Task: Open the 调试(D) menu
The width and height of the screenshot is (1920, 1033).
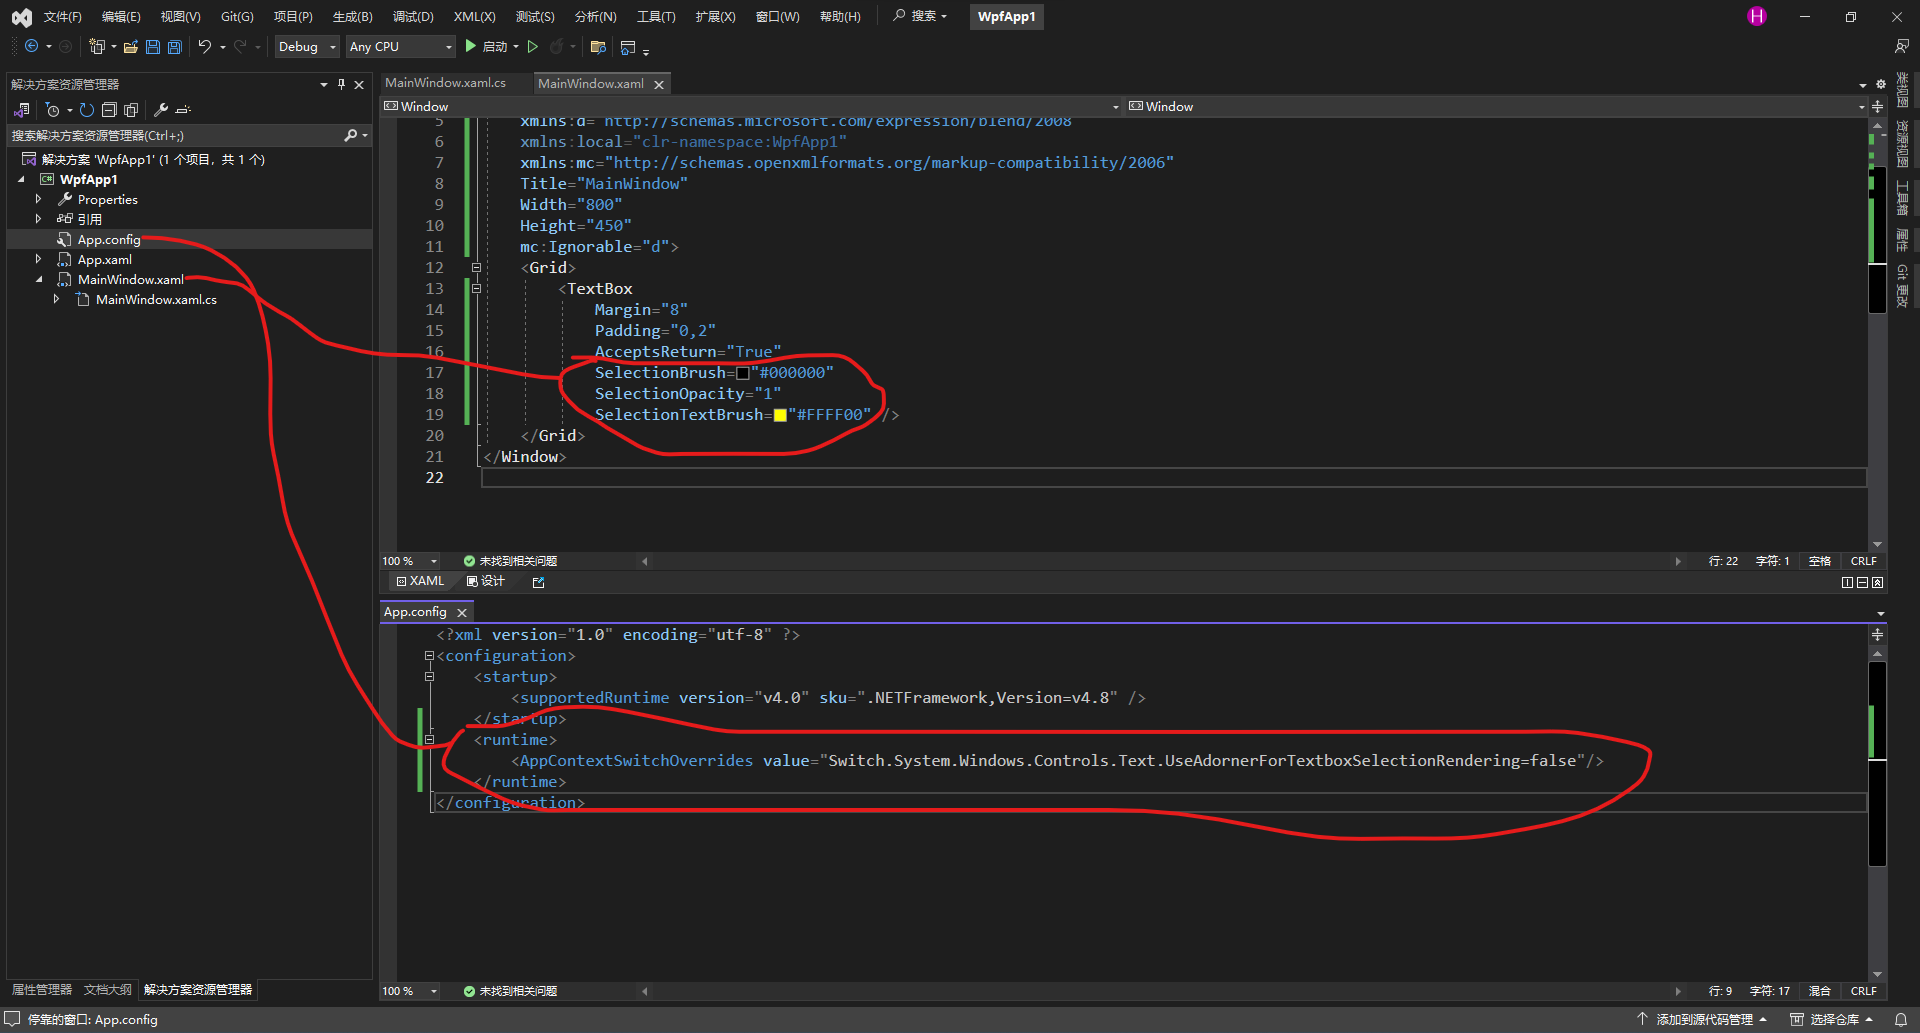Action: [x=413, y=16]
